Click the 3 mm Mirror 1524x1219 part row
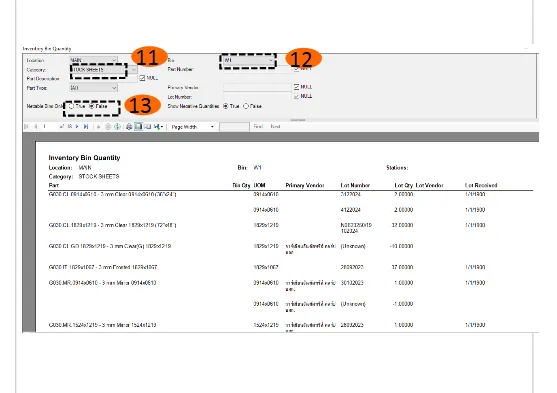 [x=102, y=325]
